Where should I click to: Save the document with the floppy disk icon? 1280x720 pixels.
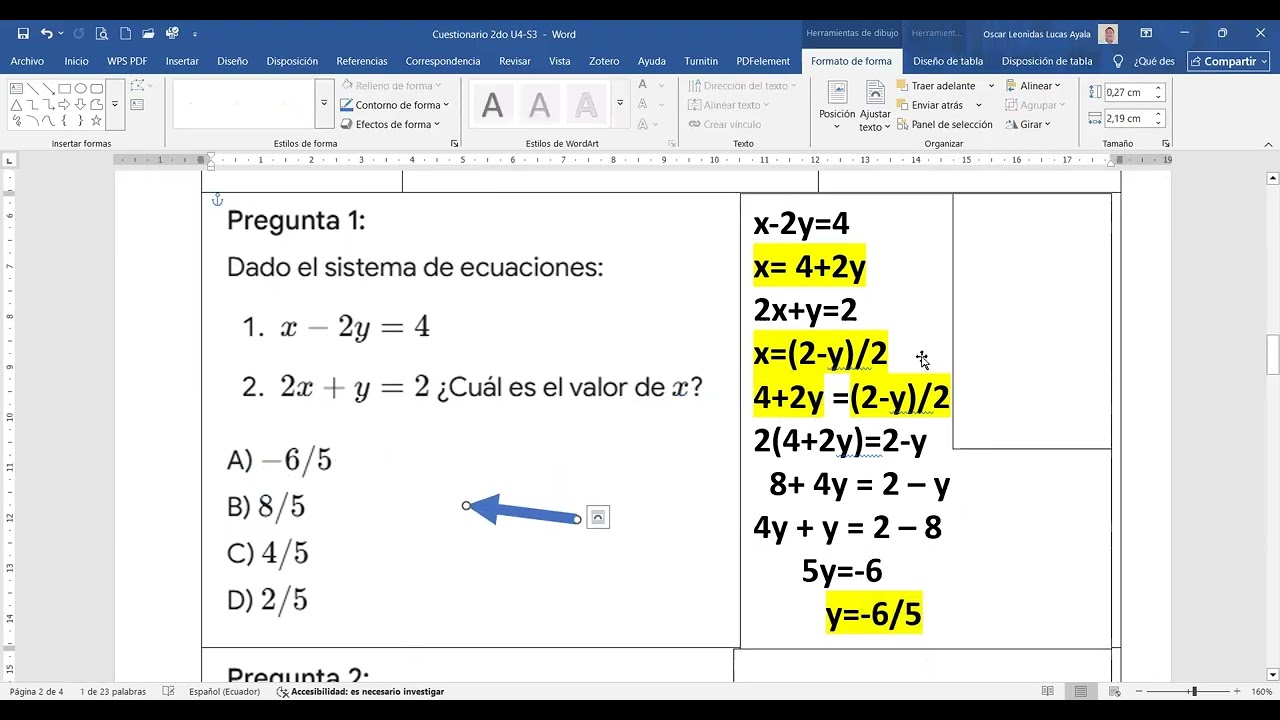23,33
